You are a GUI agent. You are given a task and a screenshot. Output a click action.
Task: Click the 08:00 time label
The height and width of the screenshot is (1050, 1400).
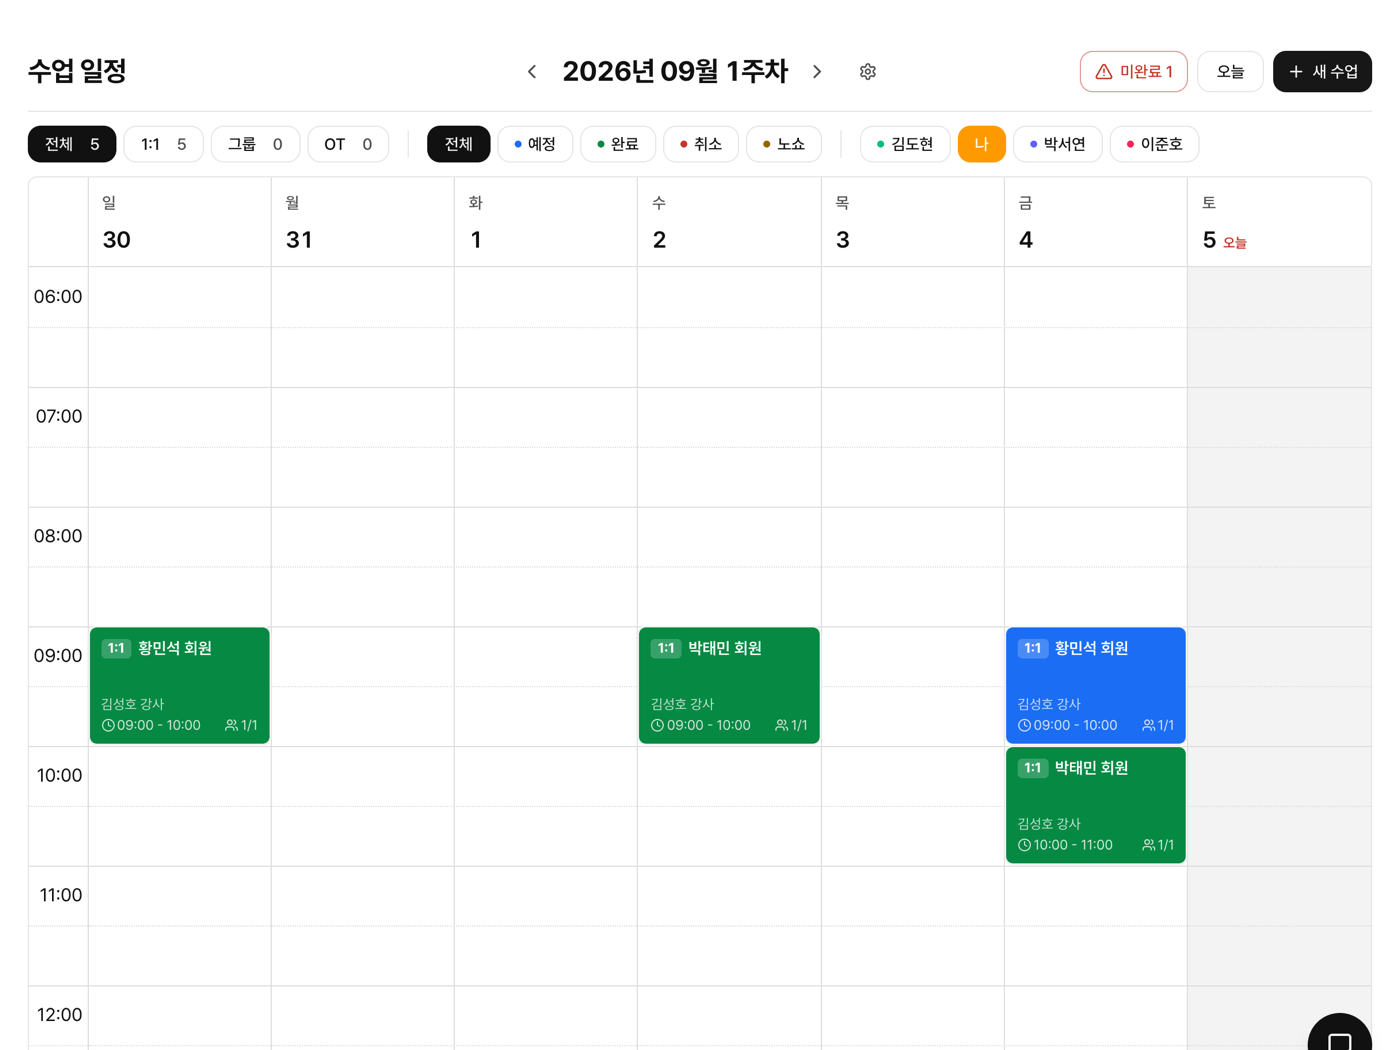click(58, 536)
